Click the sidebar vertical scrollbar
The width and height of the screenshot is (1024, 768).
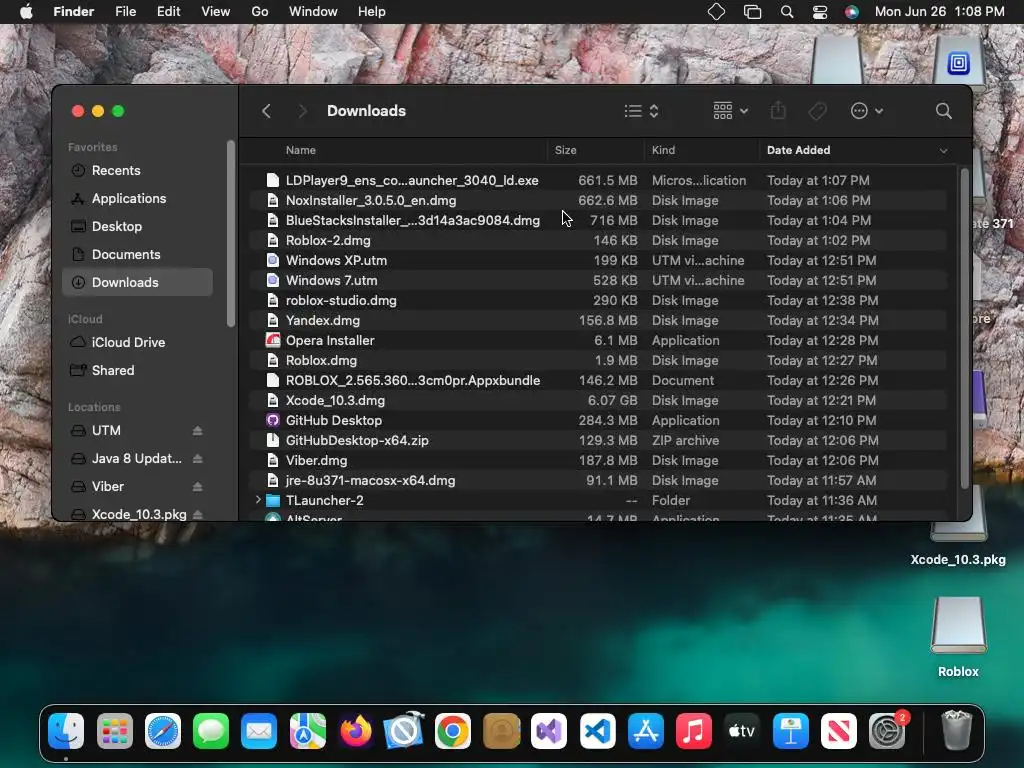231,234
